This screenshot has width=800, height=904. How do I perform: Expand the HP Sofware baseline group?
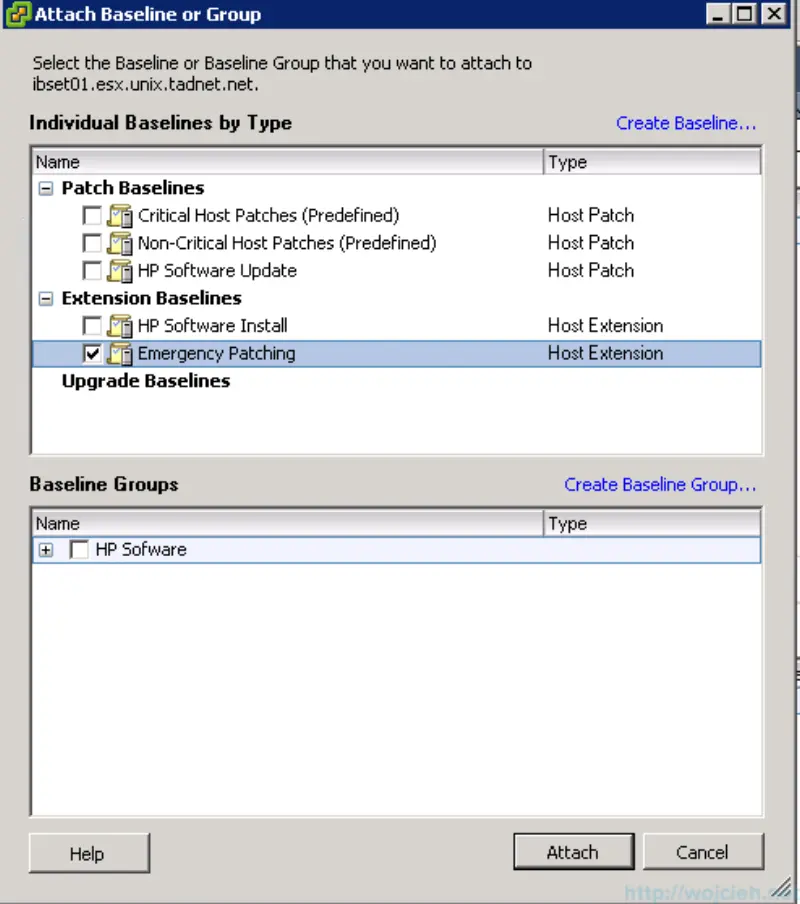(x=48, y=549)
